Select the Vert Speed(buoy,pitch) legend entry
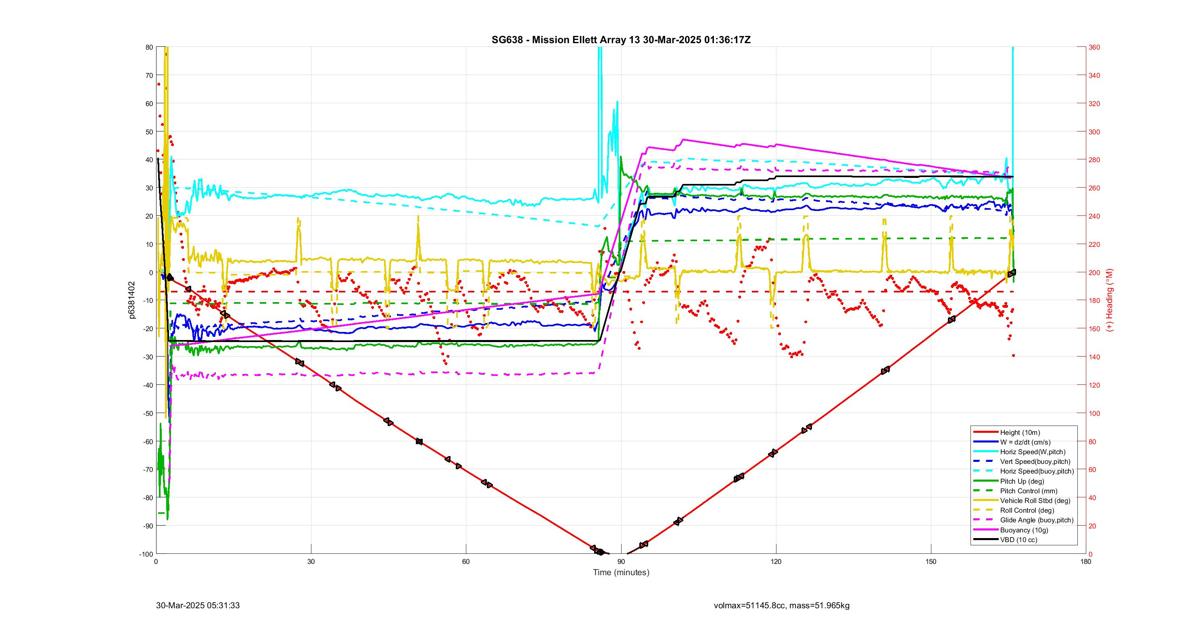The height and width of the screenshot is (622, 1200). tap(1036, 461)
